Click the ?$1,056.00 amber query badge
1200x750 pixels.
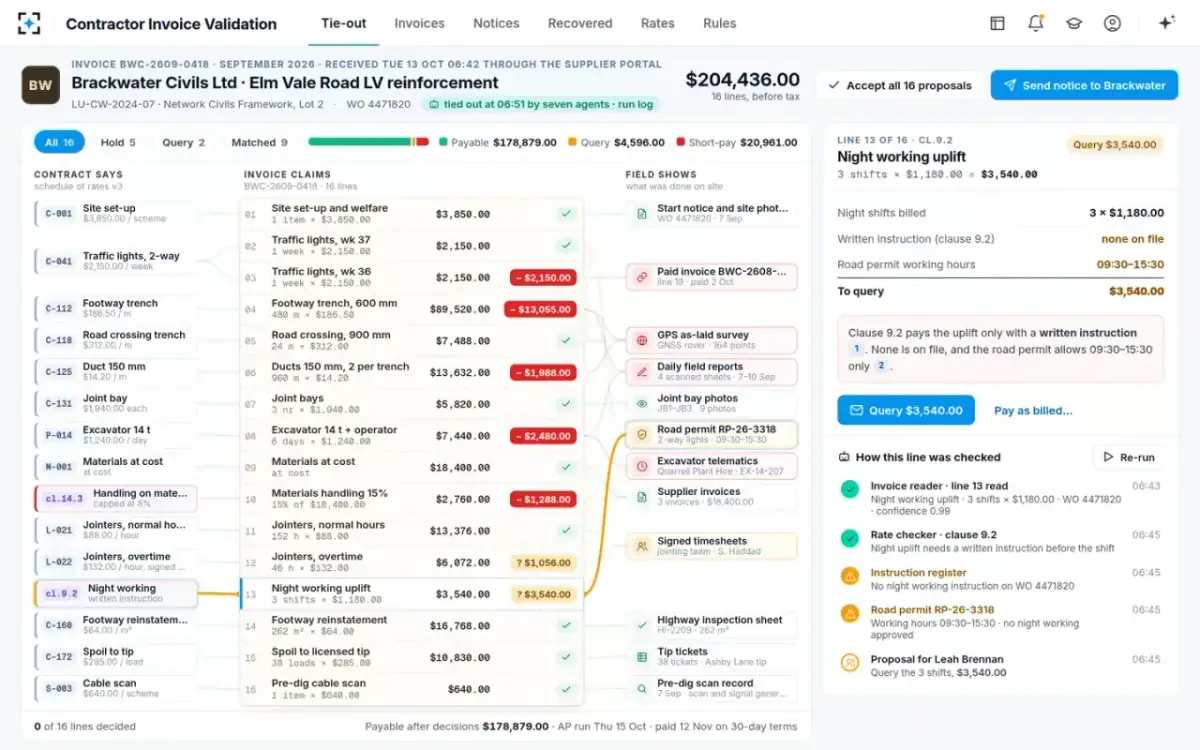(543, 562)
